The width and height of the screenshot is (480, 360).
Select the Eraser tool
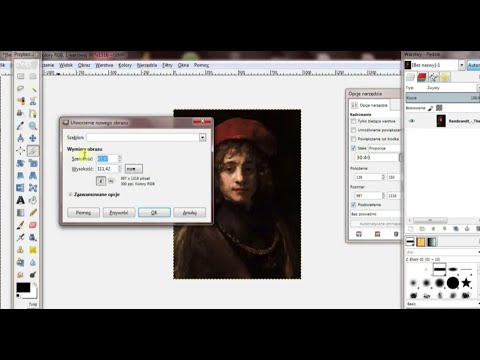(33, 225)
